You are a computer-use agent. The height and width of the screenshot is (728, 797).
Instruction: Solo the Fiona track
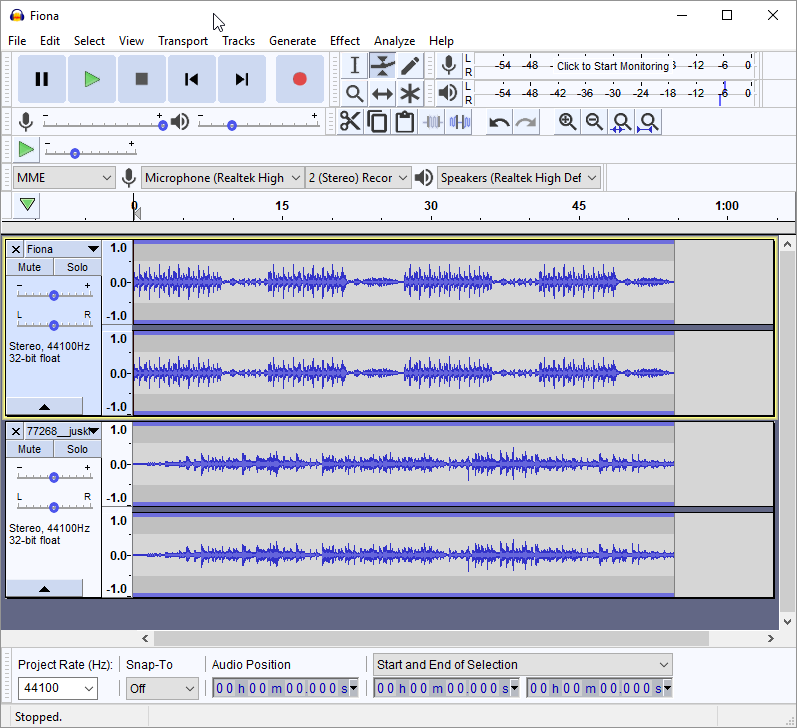pos(77,267)
